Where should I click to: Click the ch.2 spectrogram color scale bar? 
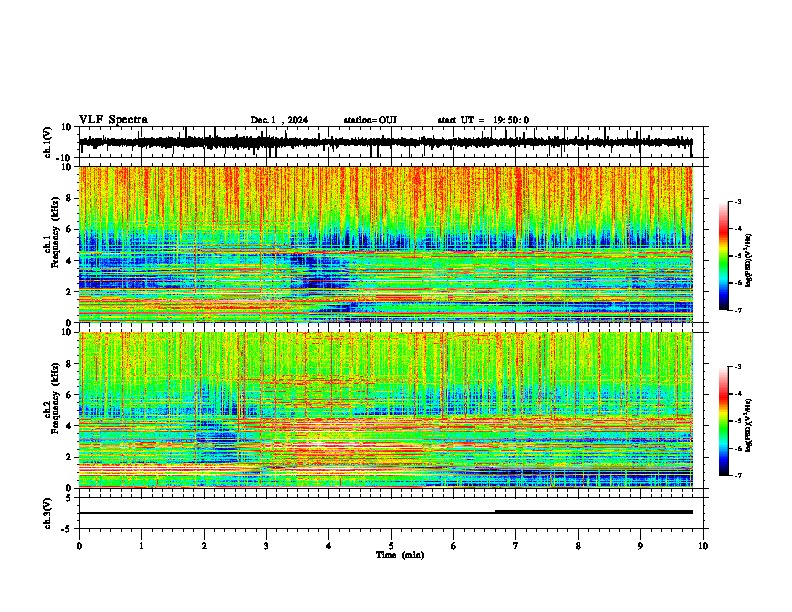tap(723, 421)
